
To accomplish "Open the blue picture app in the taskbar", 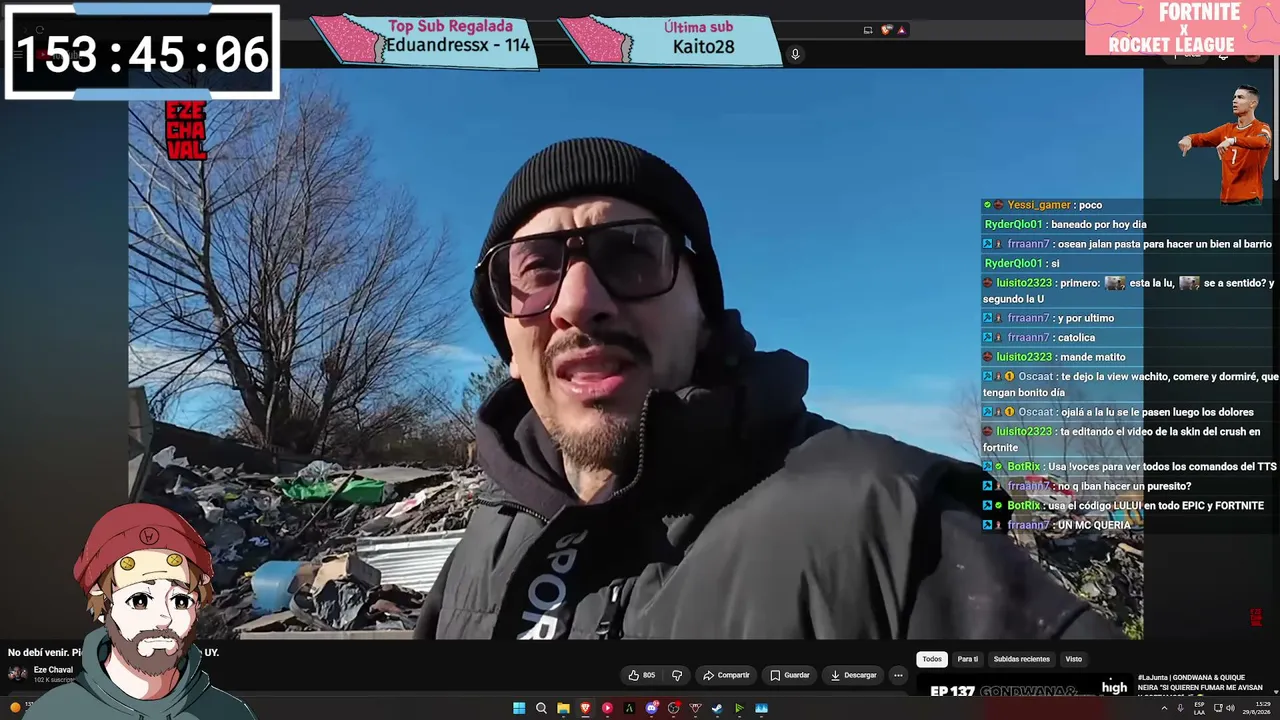I will pos(761,708).
